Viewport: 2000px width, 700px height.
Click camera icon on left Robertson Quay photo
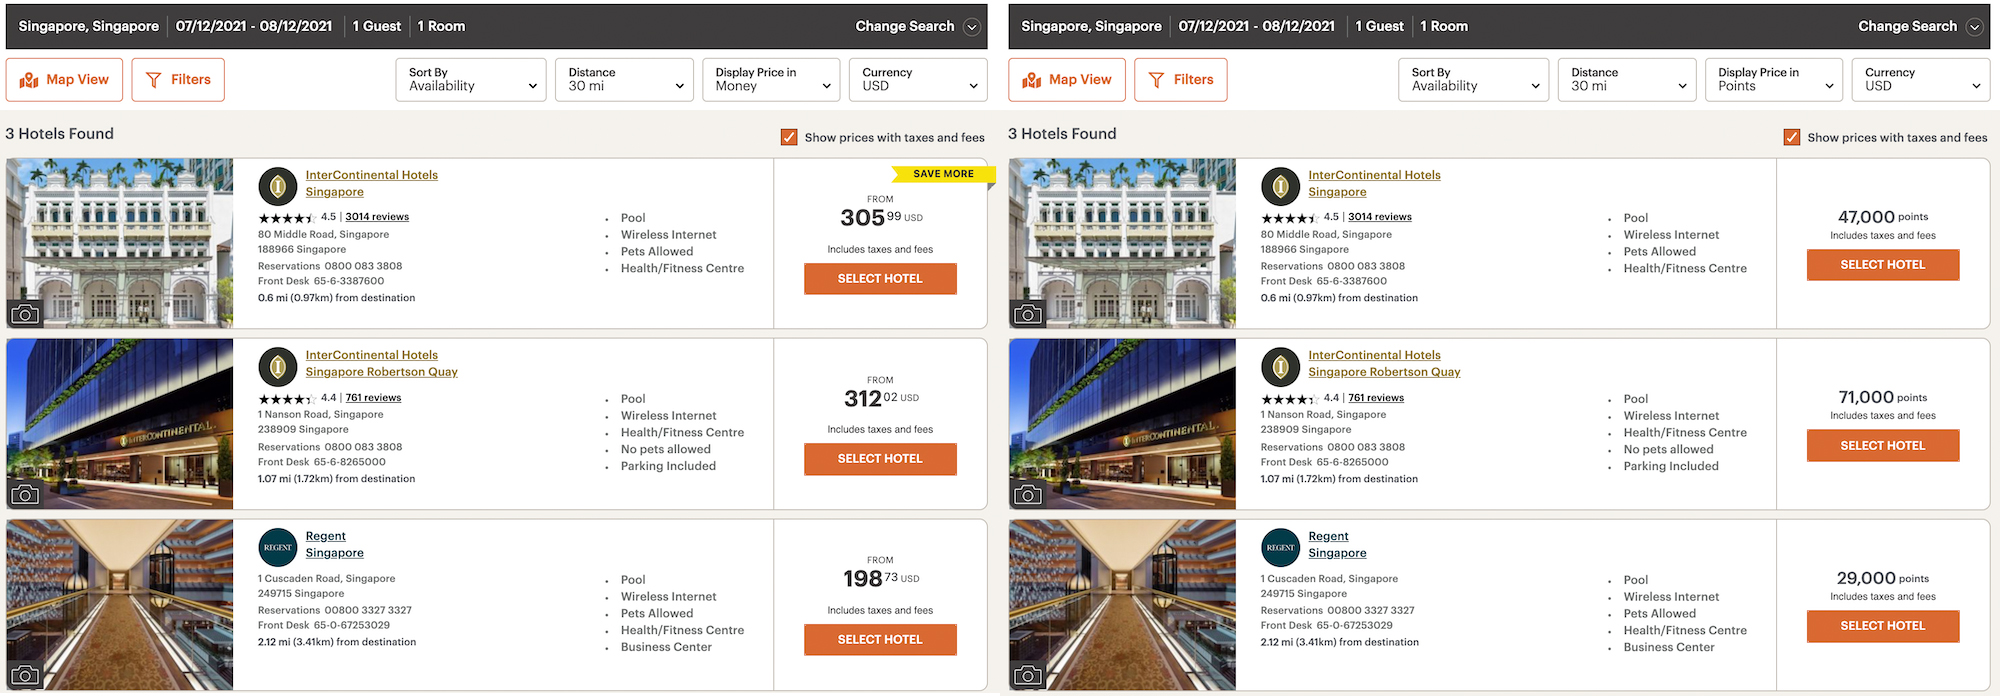[25, 494]
